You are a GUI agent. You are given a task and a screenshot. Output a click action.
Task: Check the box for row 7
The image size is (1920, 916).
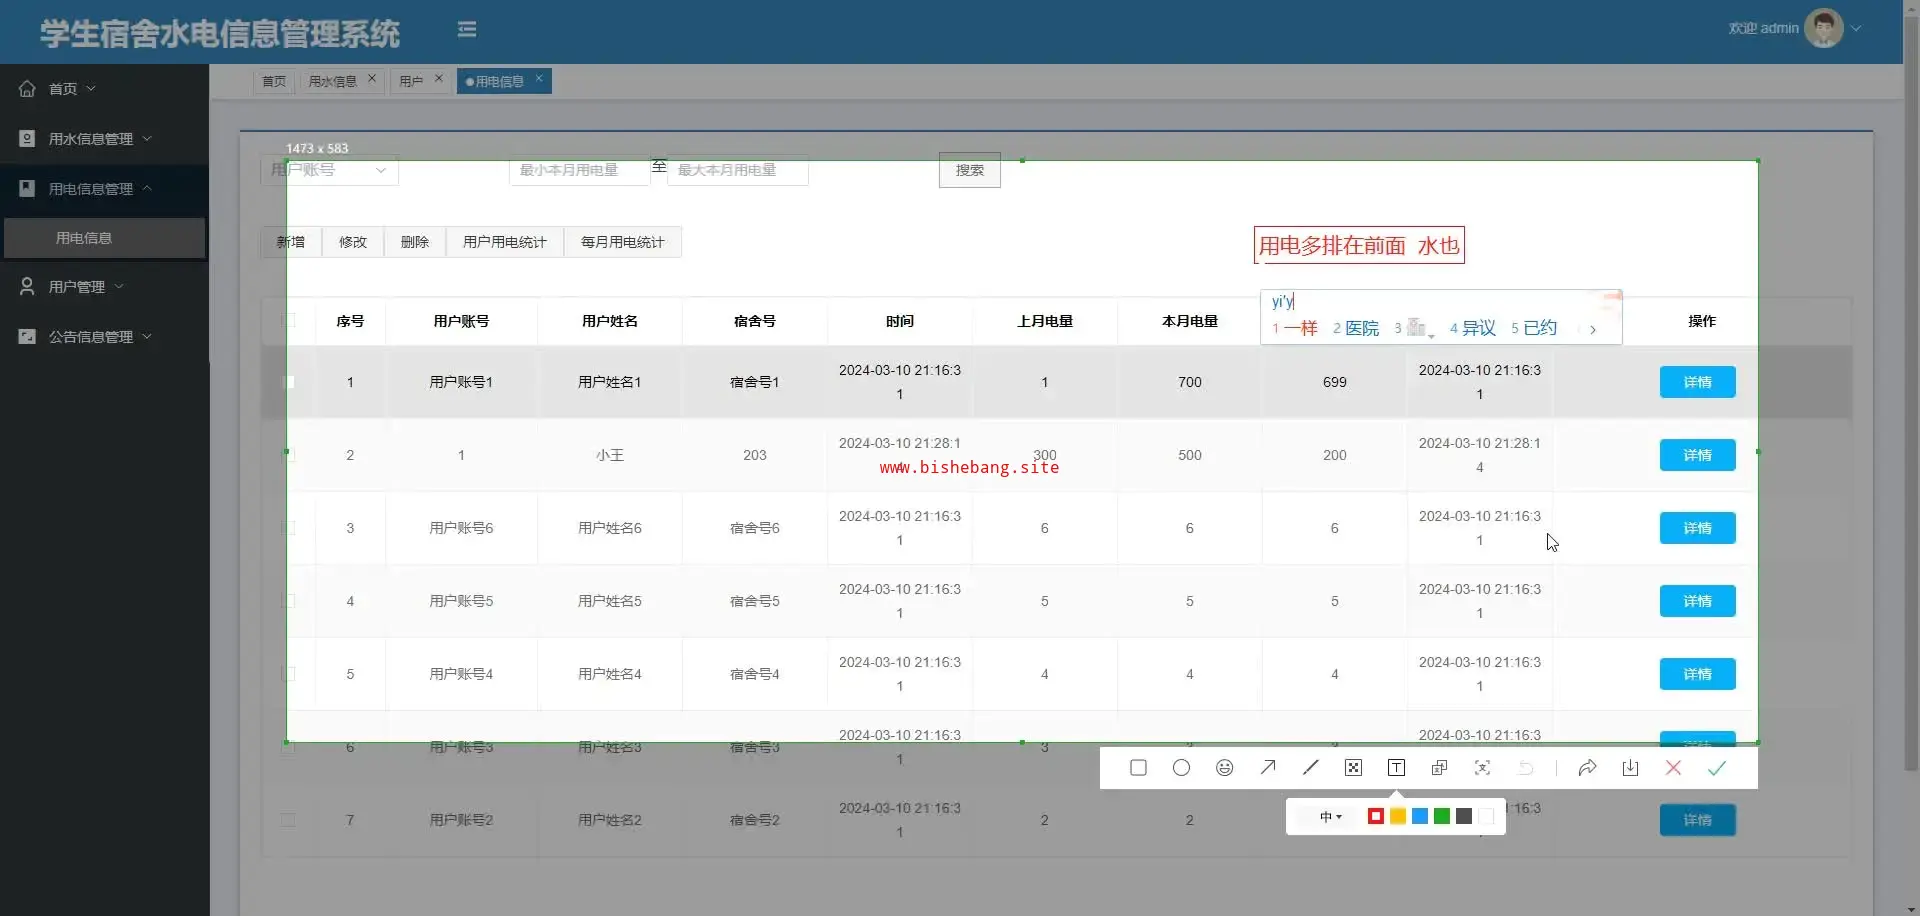point(289,820)
